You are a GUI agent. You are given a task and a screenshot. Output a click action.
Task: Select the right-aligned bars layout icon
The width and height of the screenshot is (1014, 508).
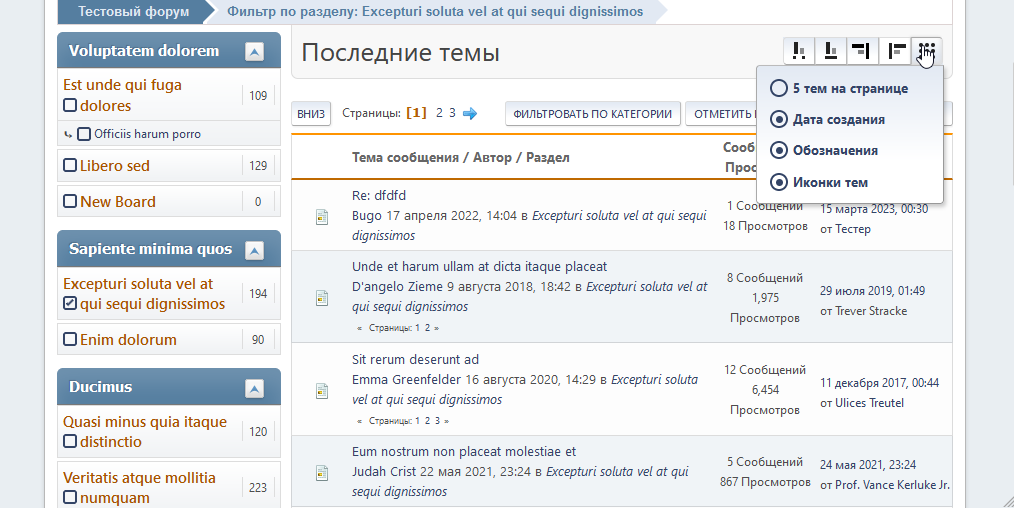tap(861, 50)
